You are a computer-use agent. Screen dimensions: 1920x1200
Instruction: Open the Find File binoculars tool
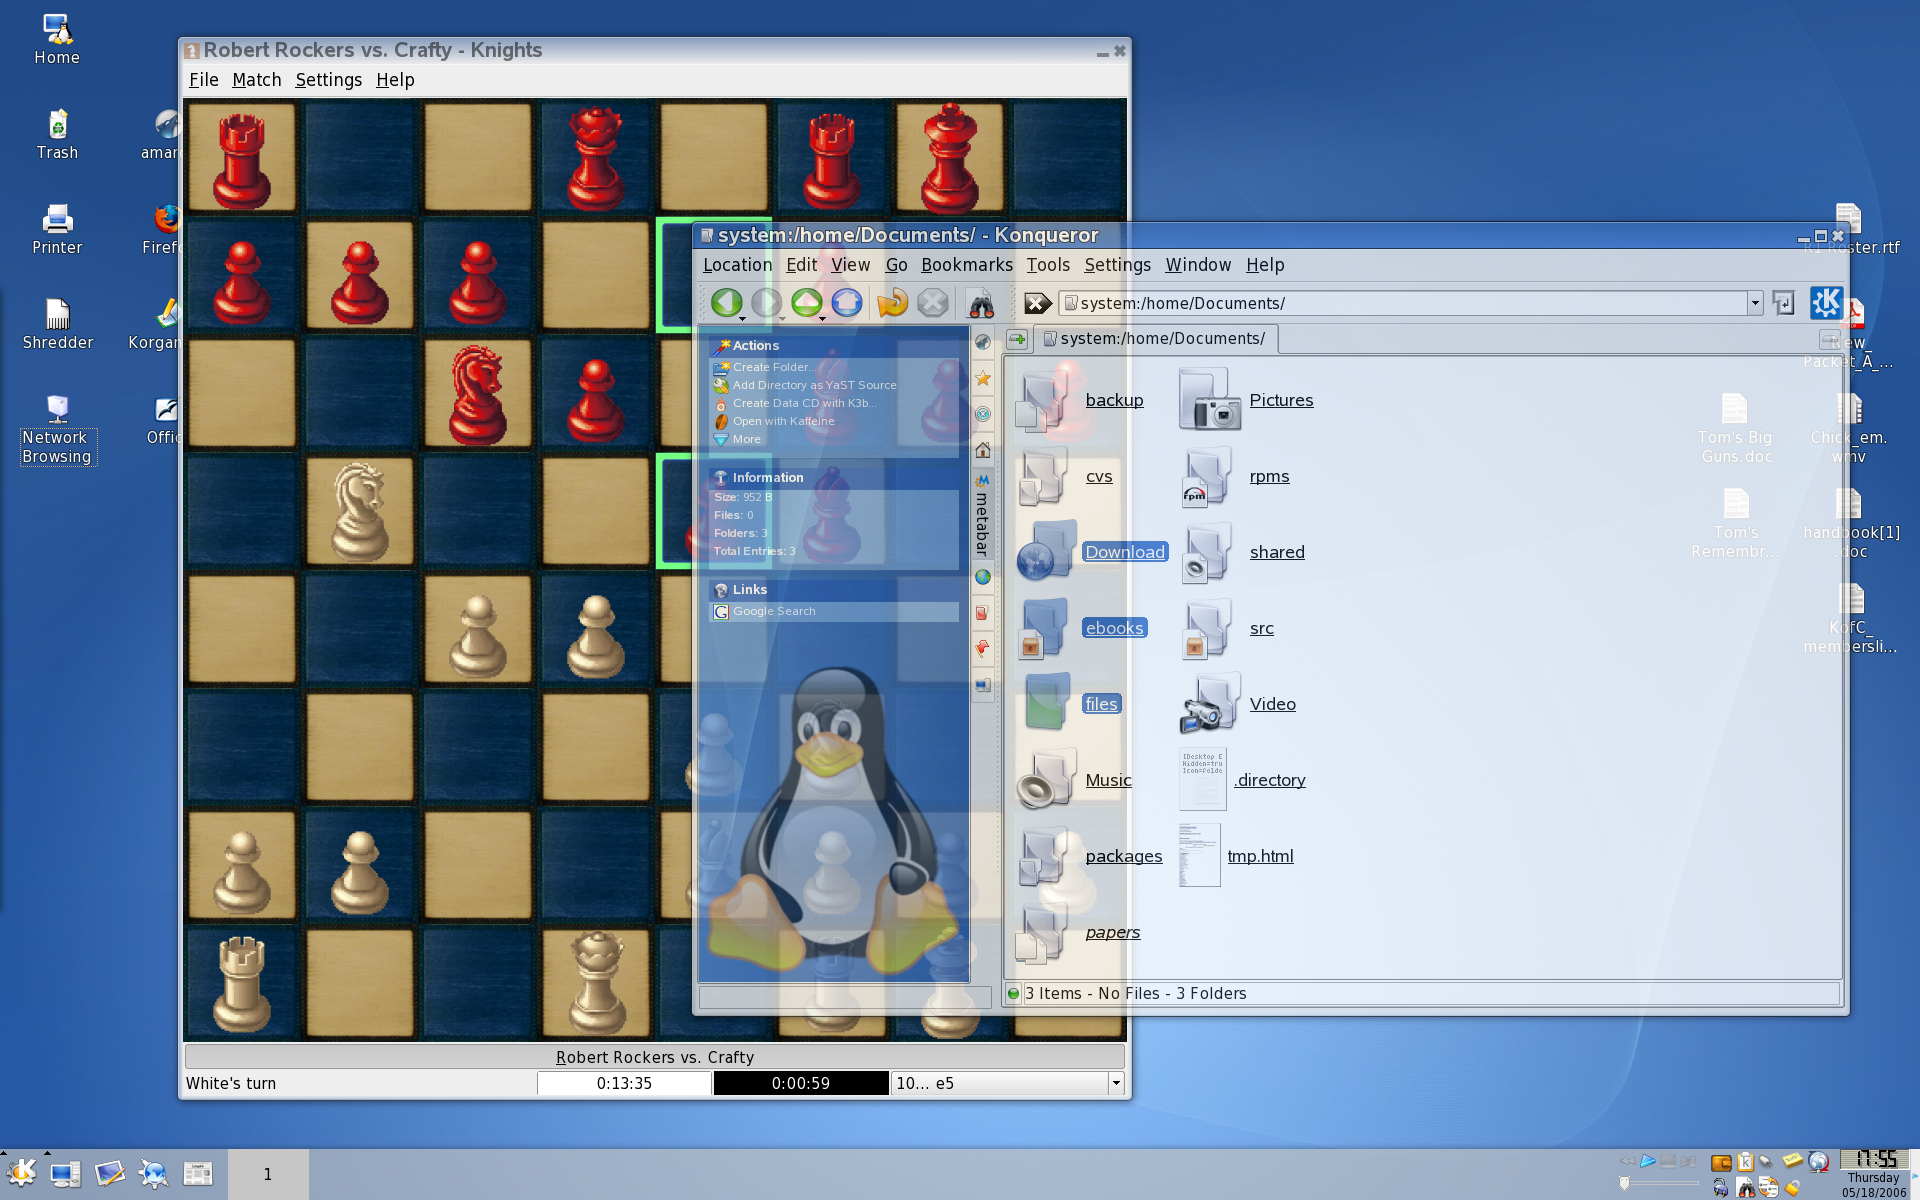(x=980, y=302)
